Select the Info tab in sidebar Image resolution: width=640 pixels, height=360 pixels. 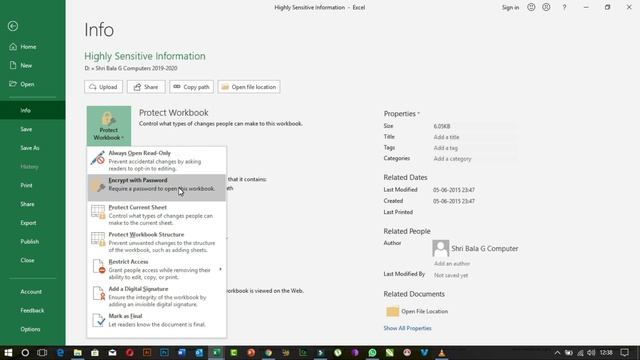coord(33,110)
